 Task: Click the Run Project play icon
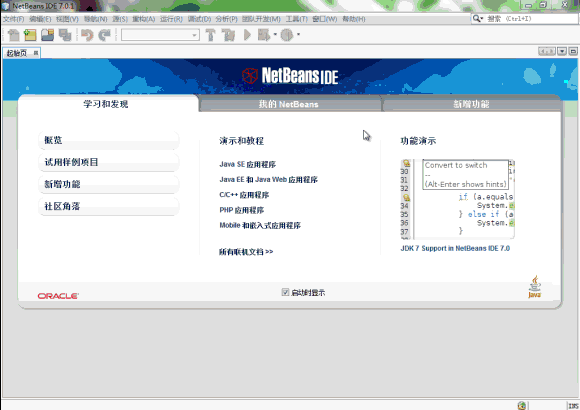pyautogui.click(x=247, y=35)
